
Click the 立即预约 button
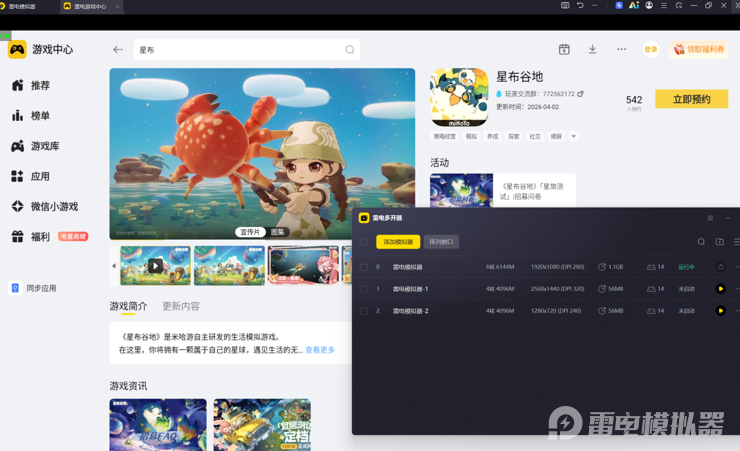point(691,99)
